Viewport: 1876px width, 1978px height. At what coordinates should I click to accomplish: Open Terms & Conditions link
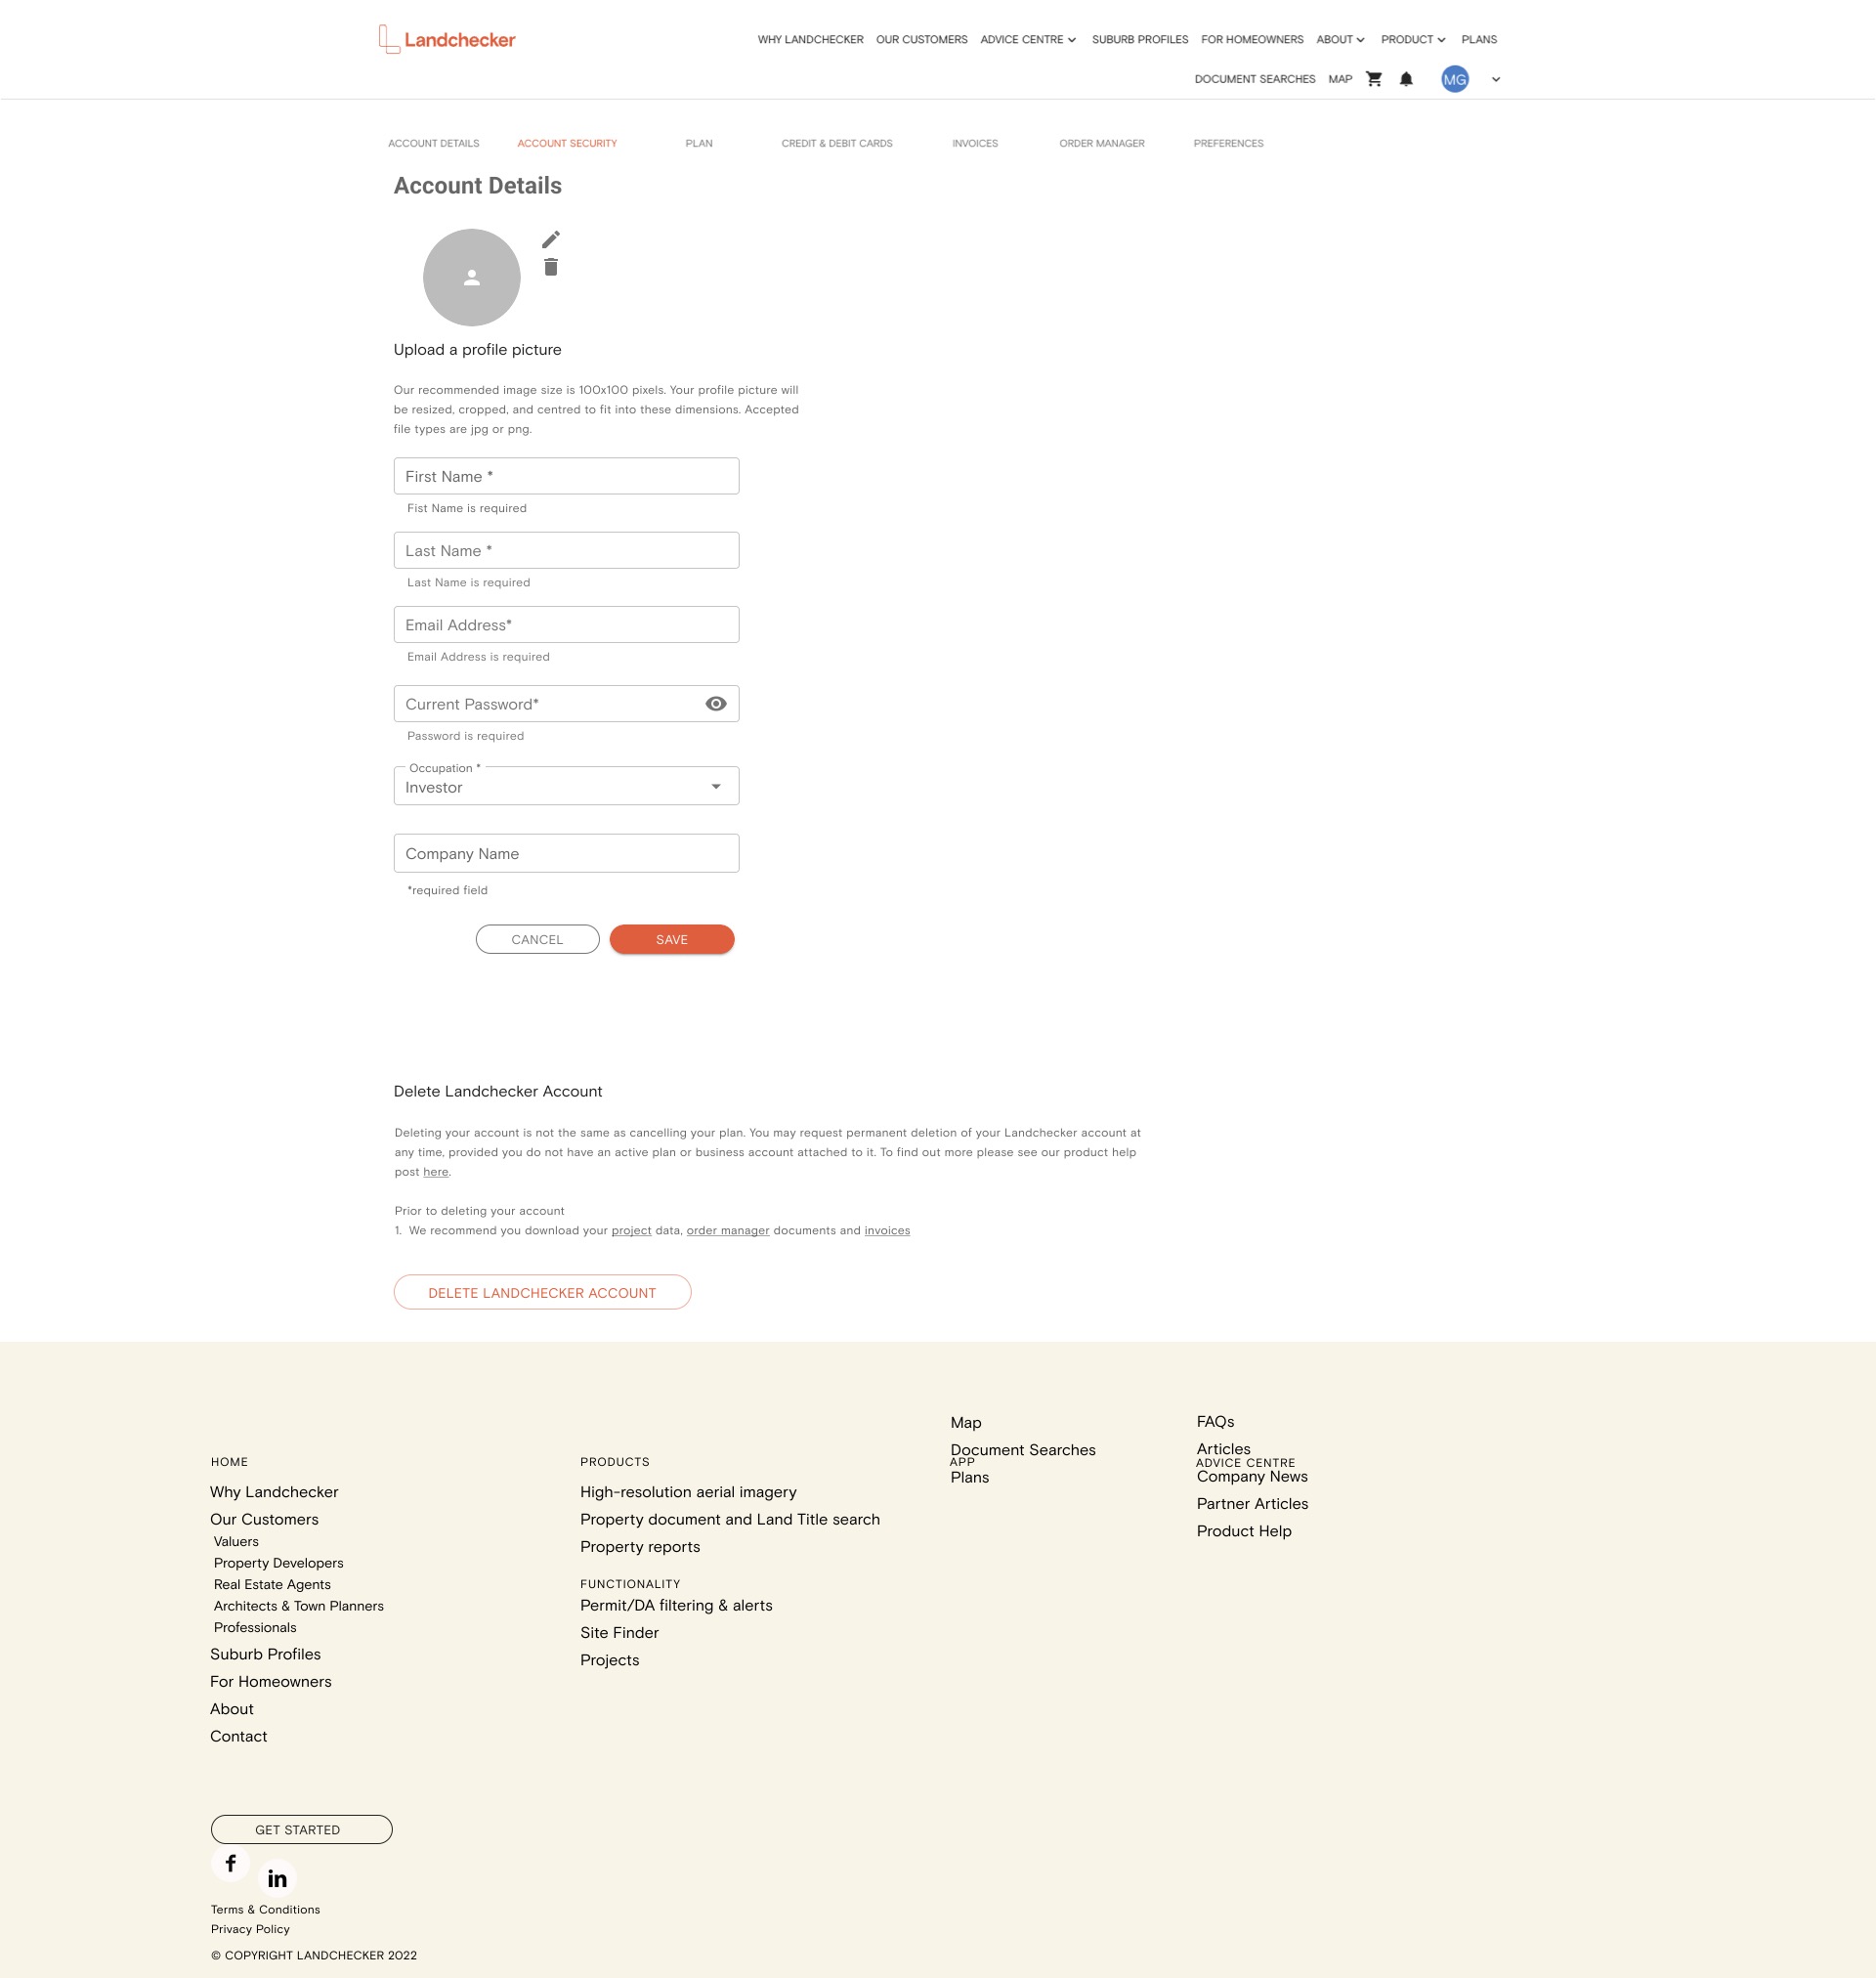tap(265, 1909)
